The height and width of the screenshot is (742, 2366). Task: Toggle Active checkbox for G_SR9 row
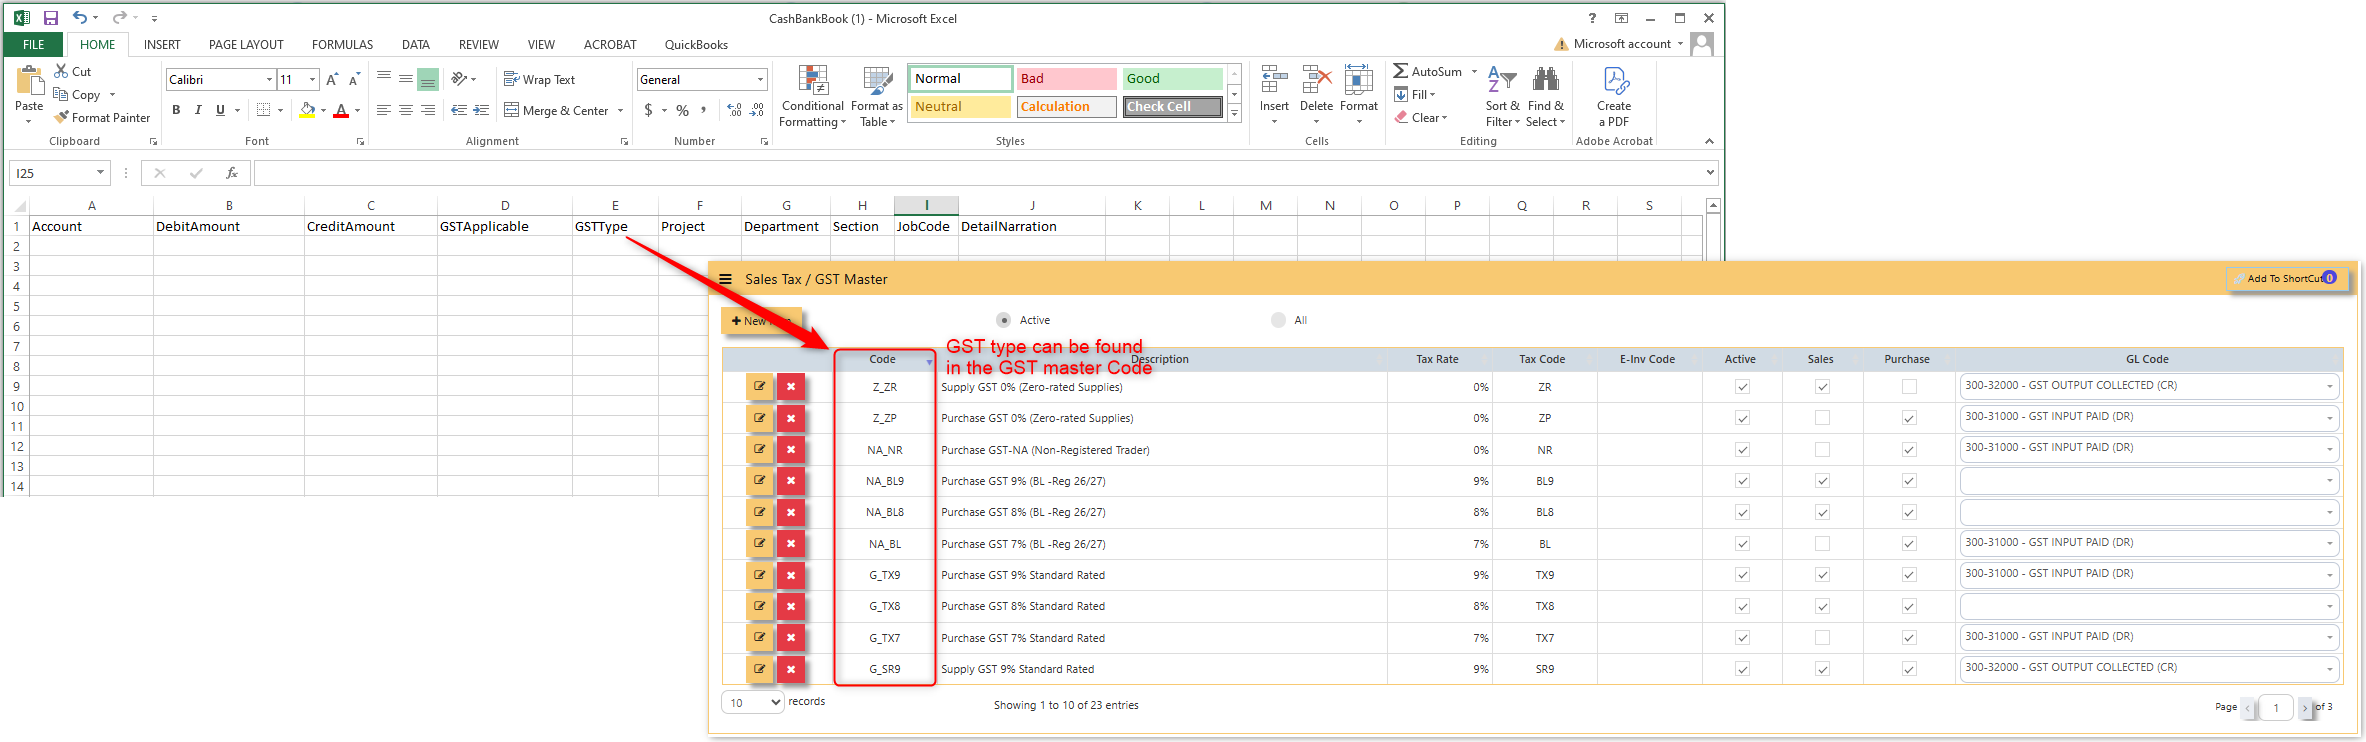coord(1742,669)
